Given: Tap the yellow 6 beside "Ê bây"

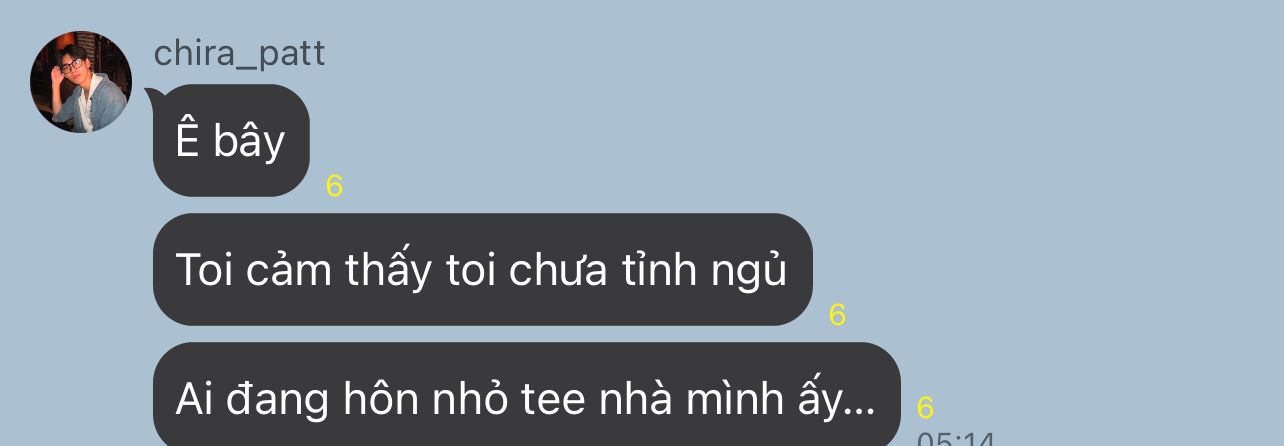Looking at the screenshot, I should point(335,186).
